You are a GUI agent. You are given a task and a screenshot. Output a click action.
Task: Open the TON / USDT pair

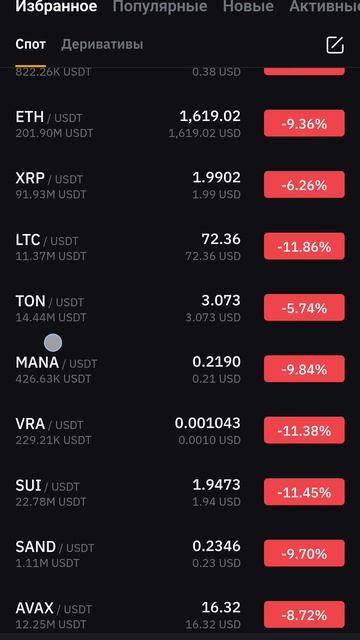pyautogui.click(x=180, y=308)
